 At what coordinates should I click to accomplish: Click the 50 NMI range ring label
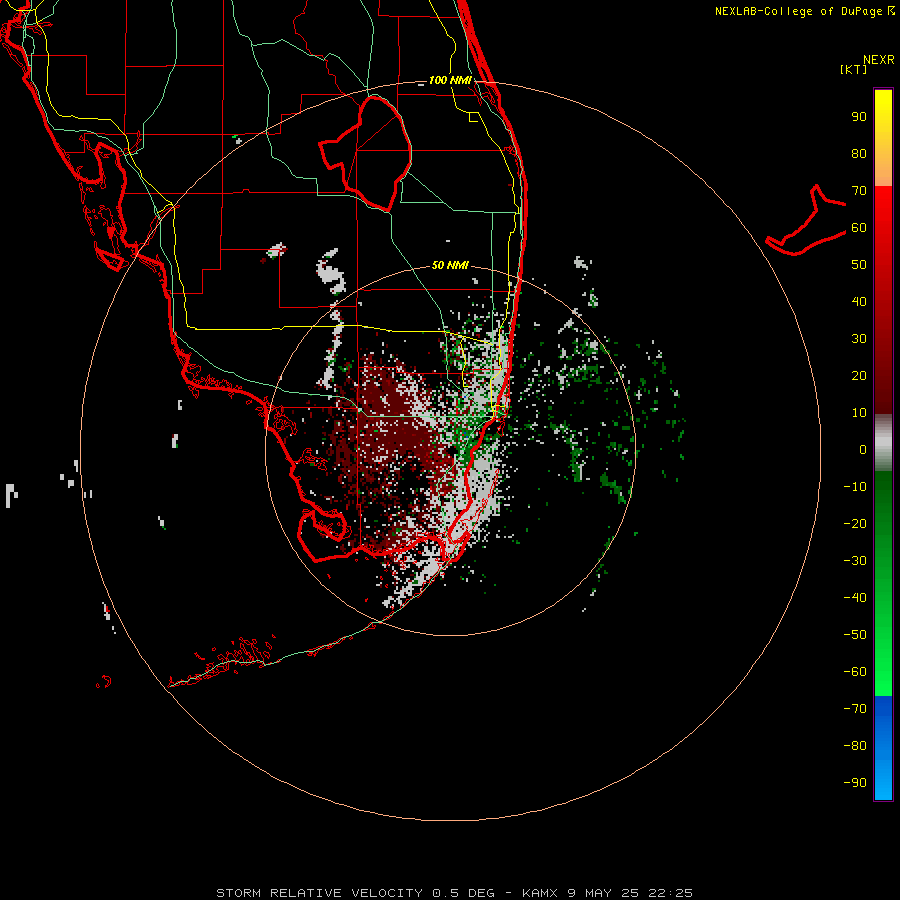click(x=450, y=265)
